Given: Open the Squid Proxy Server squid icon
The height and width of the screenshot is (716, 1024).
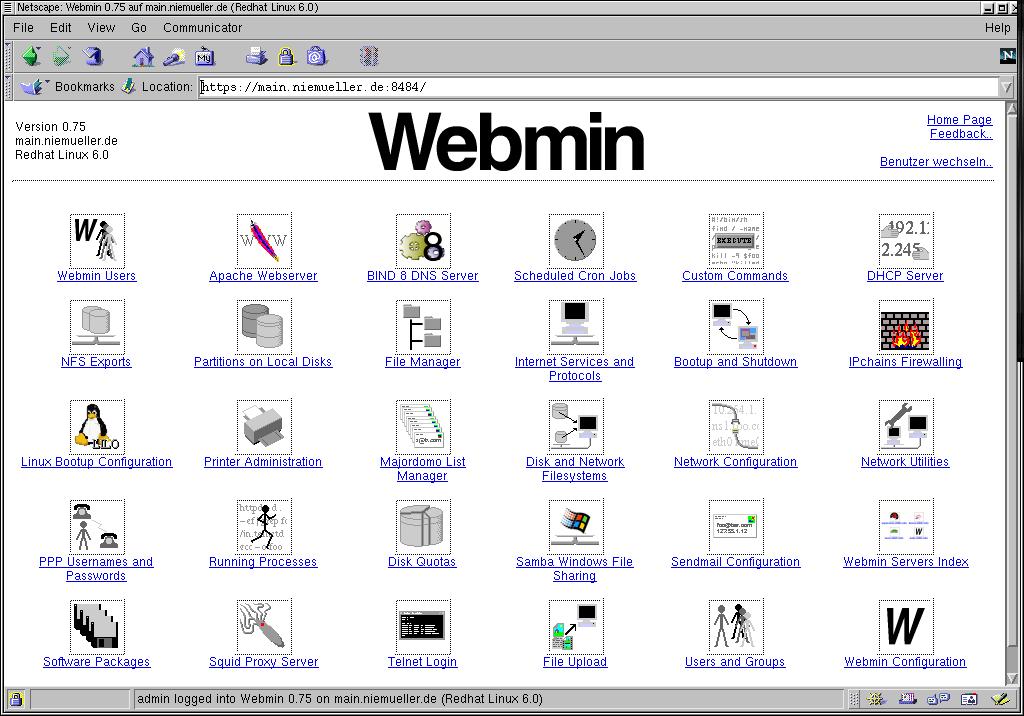Looking at the screenshot, I should coord(264,626).
